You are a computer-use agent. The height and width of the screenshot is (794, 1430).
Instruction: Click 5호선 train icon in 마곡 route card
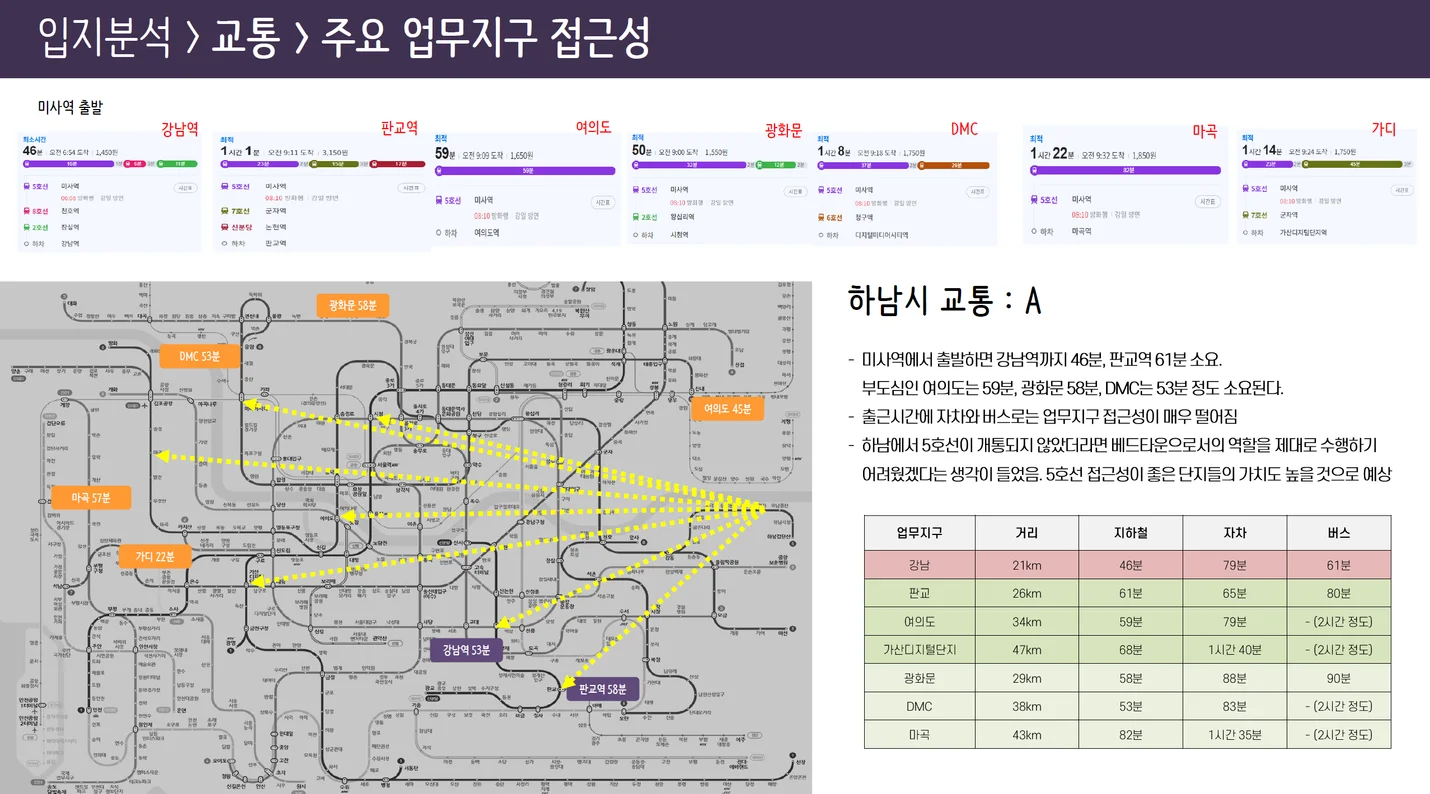(x=1033, y=199)
